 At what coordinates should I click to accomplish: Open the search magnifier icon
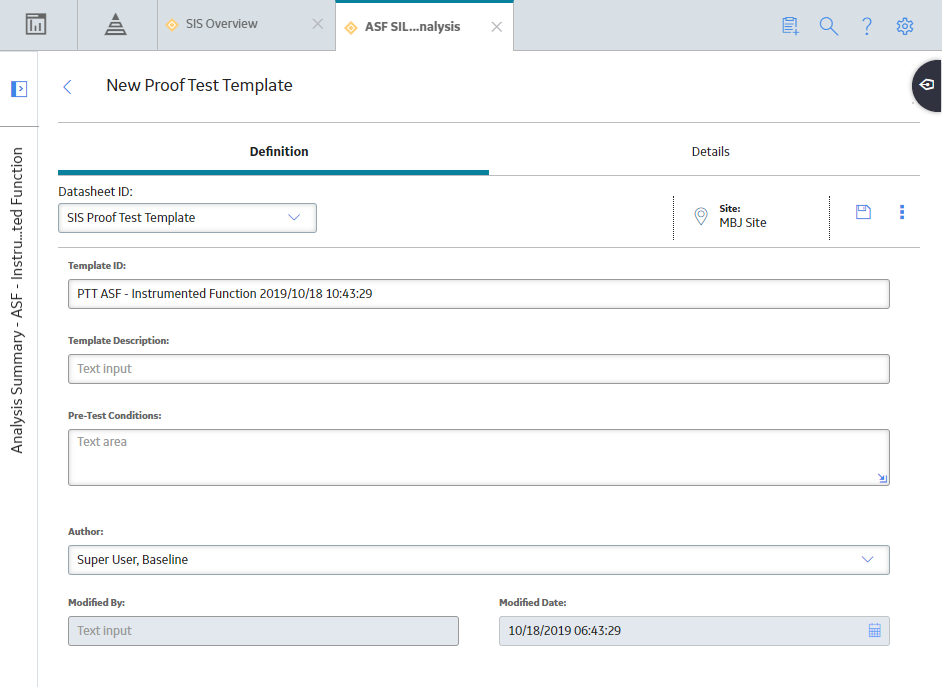(829, 26)
